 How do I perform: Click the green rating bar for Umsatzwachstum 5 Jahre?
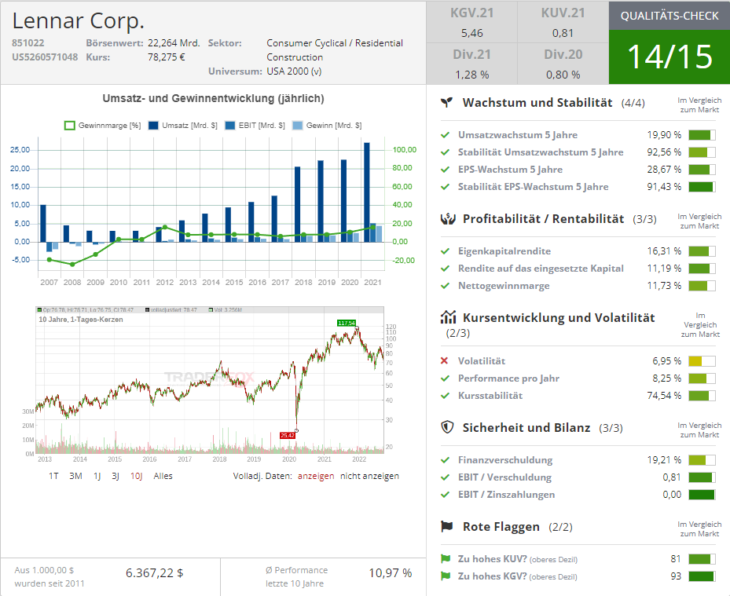tap(701, 135)
